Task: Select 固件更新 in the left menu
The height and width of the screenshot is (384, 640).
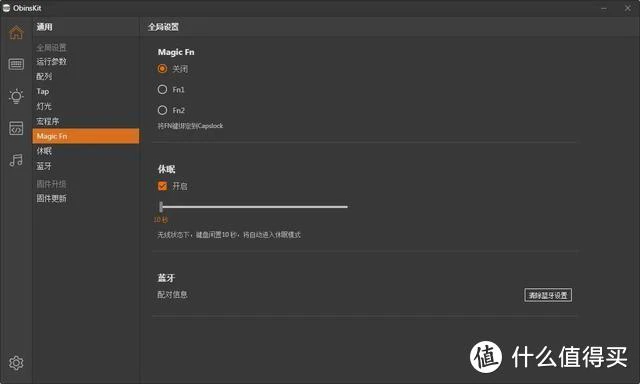Action: pyautogui.click(x=51, y=198)
